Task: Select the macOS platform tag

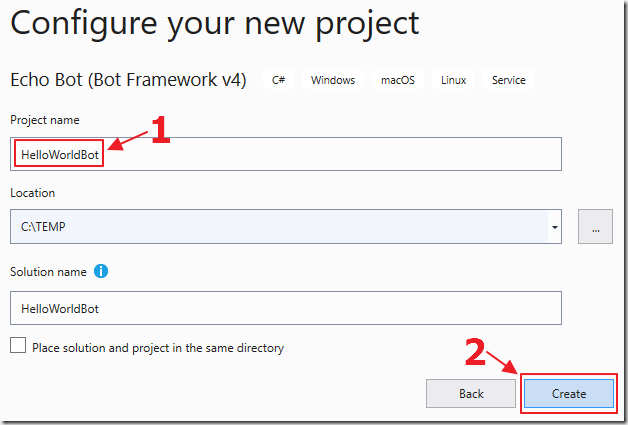Action: tap(398, 80)
